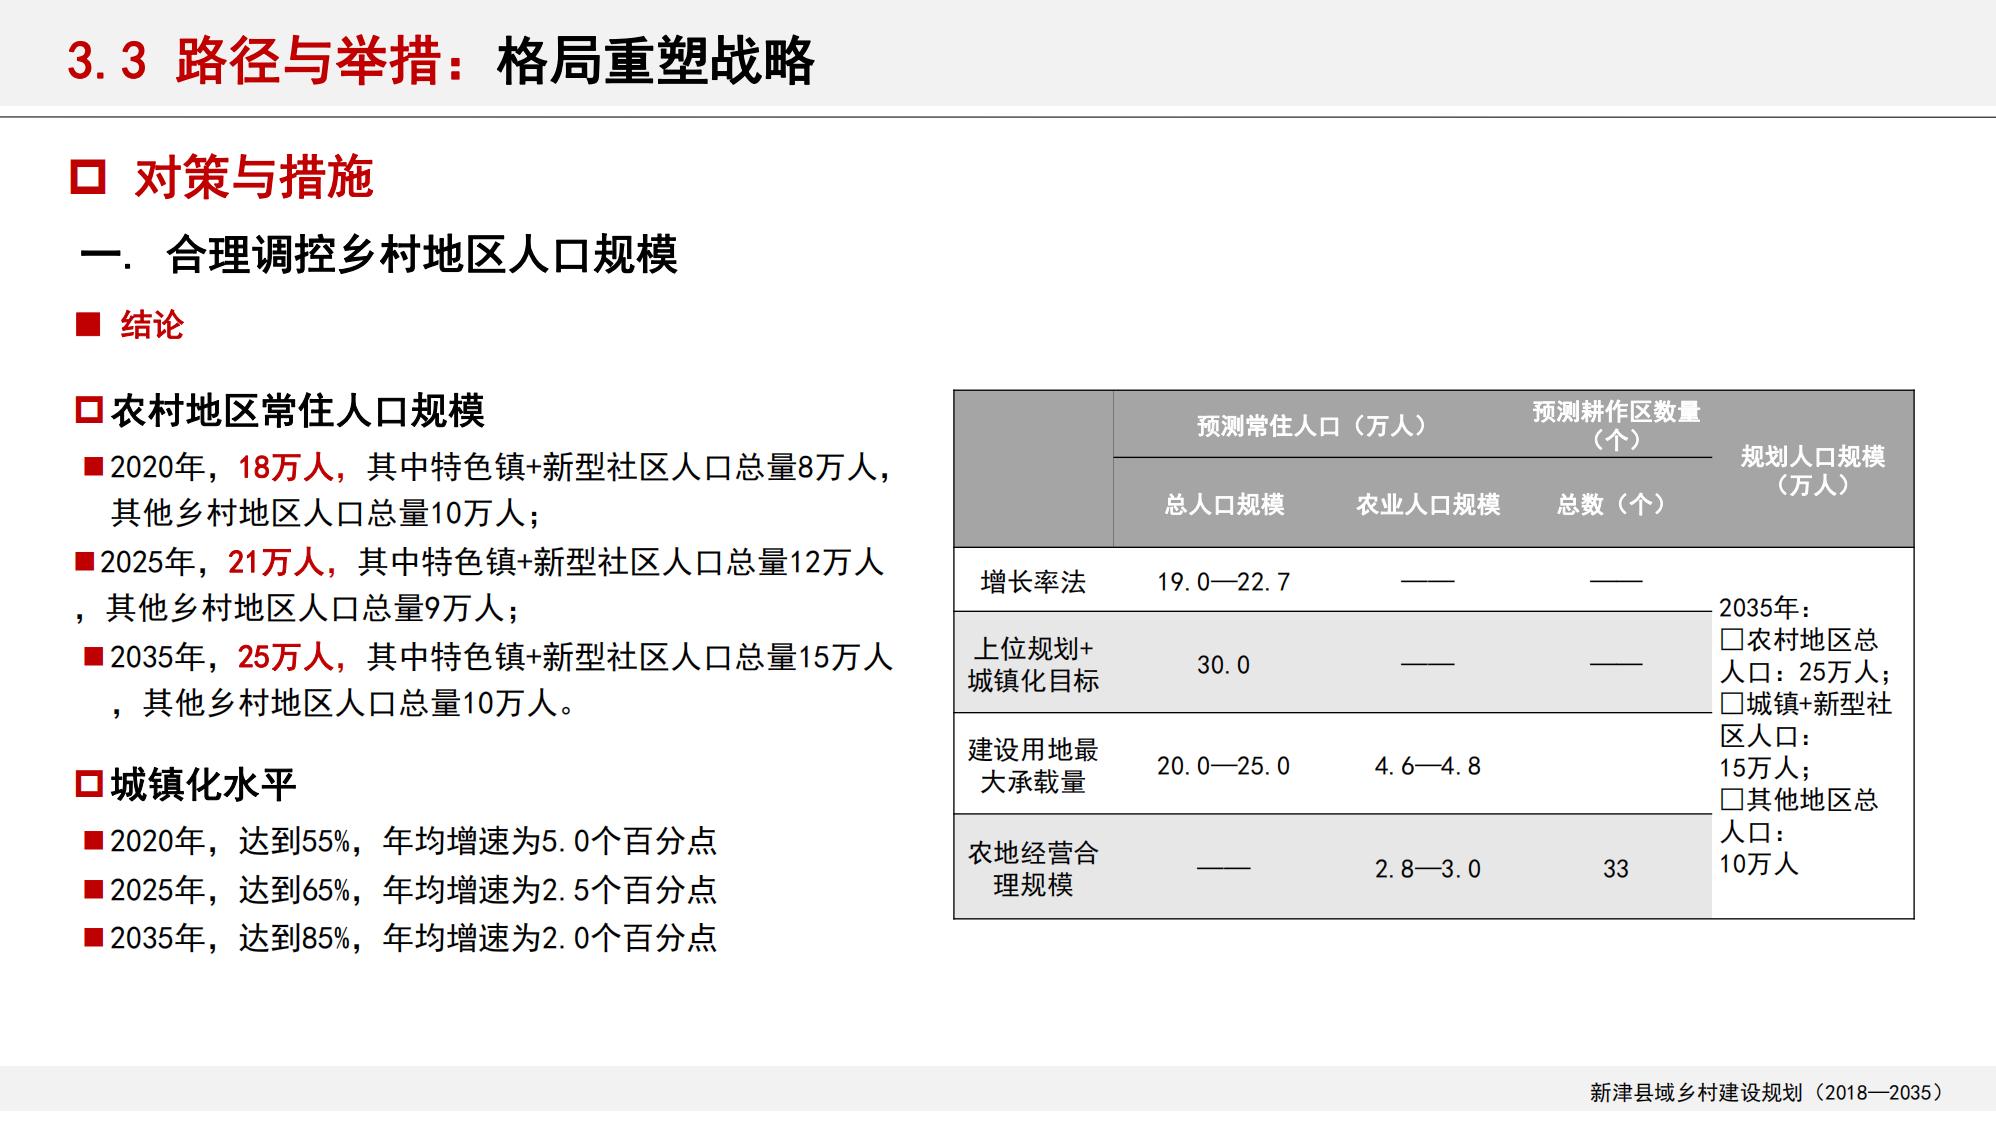Select the line '其他乡村地区人口总量9万人；'
Screen dimensions: 1996x1122
(312, 607)
